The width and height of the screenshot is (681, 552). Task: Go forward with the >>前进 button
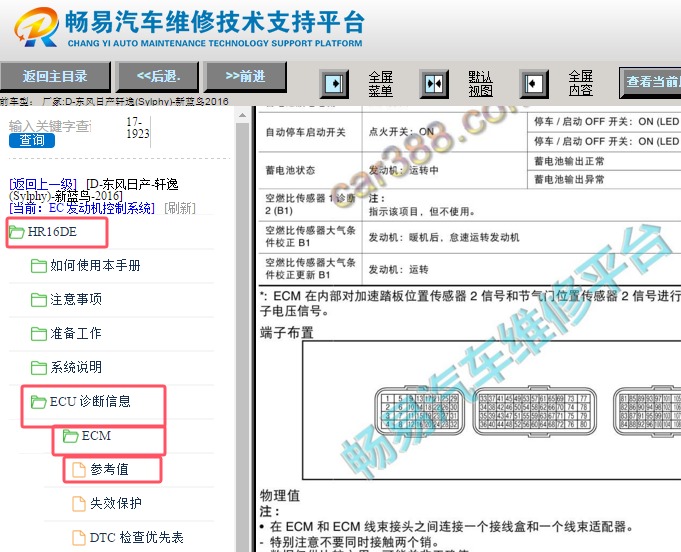pos(245,76)
